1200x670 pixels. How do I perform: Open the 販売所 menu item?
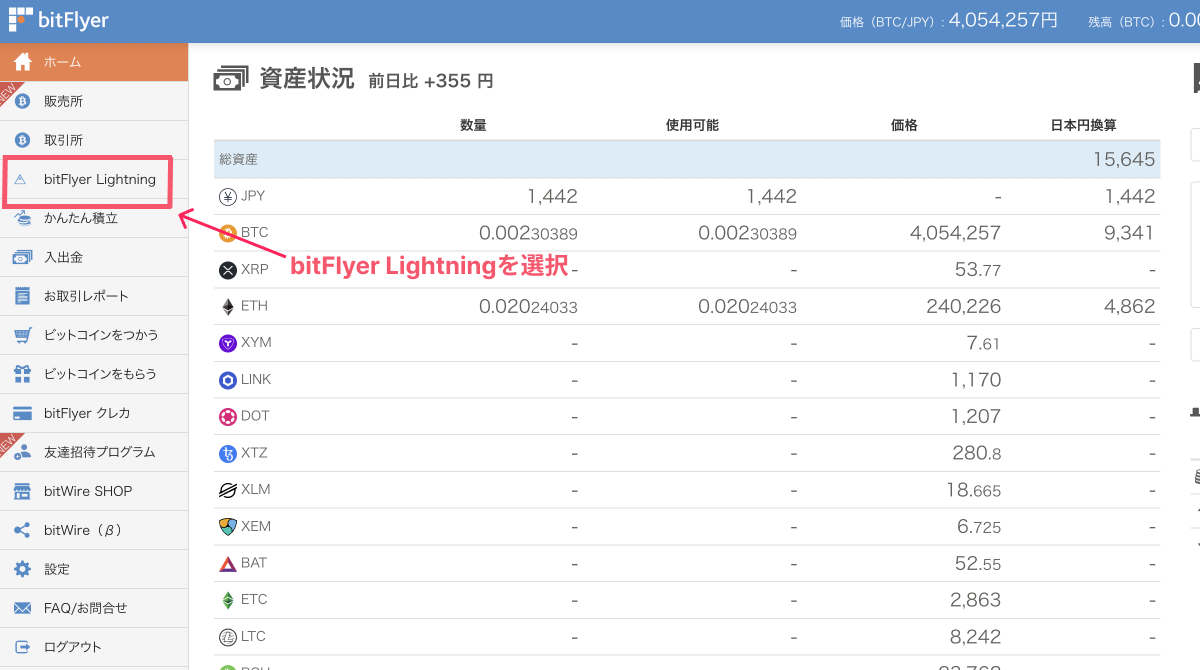[x=94, y=101]
